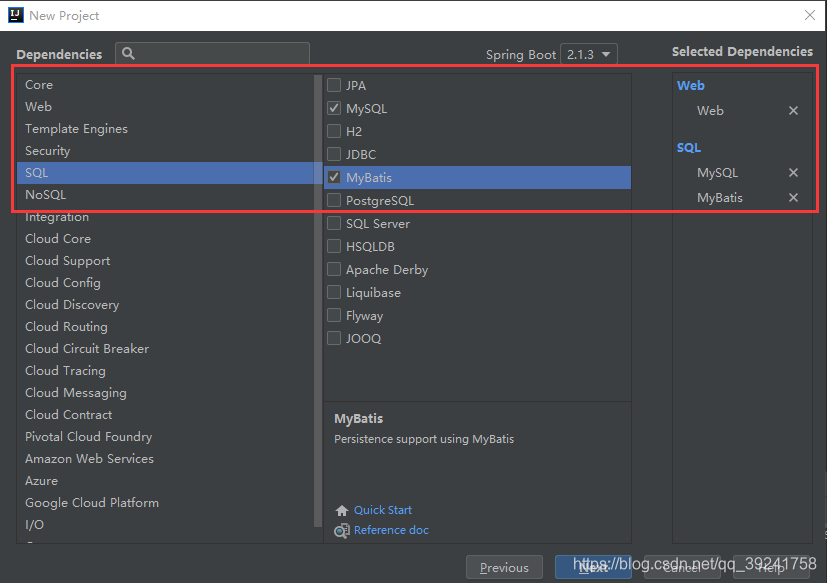This screenshot has width=827, height=583.
Task: Select the SQL category
Action: [x=166, y=173]
